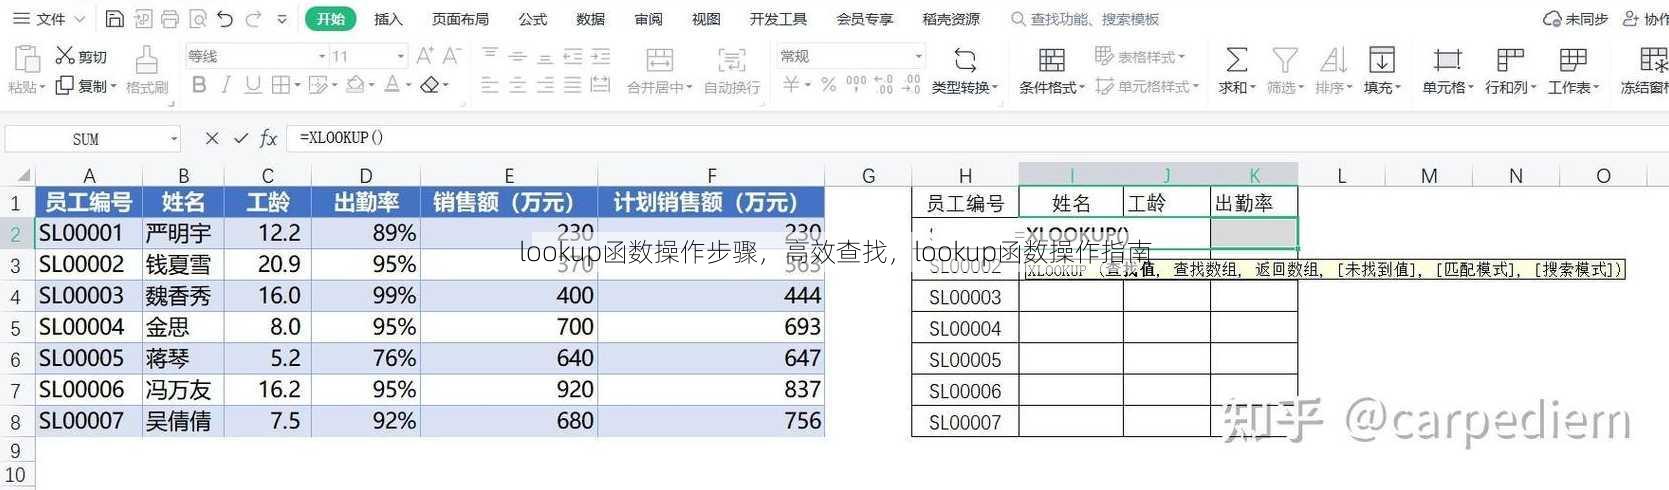This screenshot has width=1669, height=490.
Task: Confirm formula with checkmark icon
Action: [240, 138]
